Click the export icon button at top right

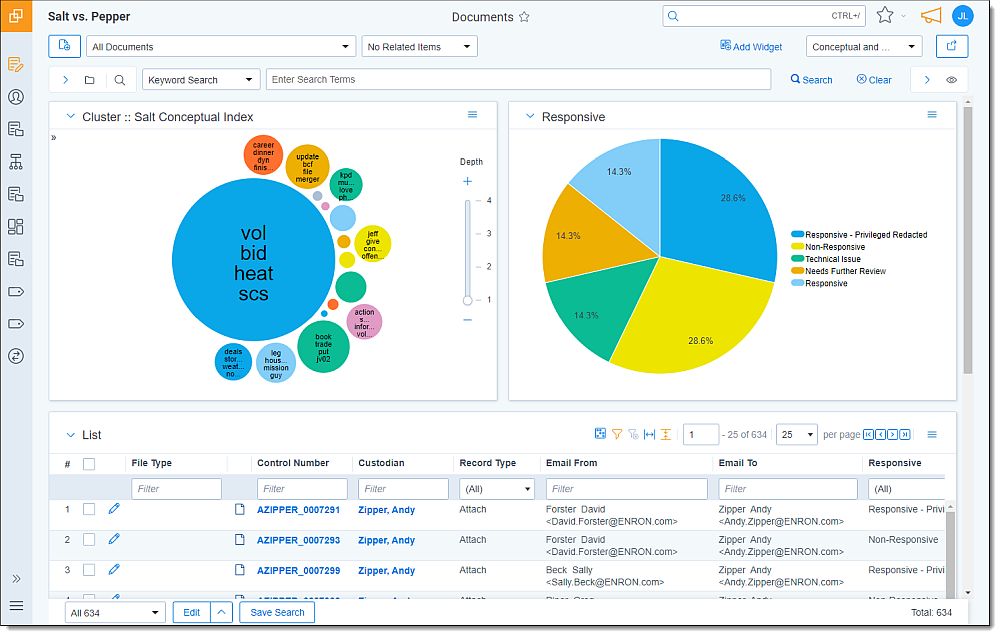(x=951, y=46)
